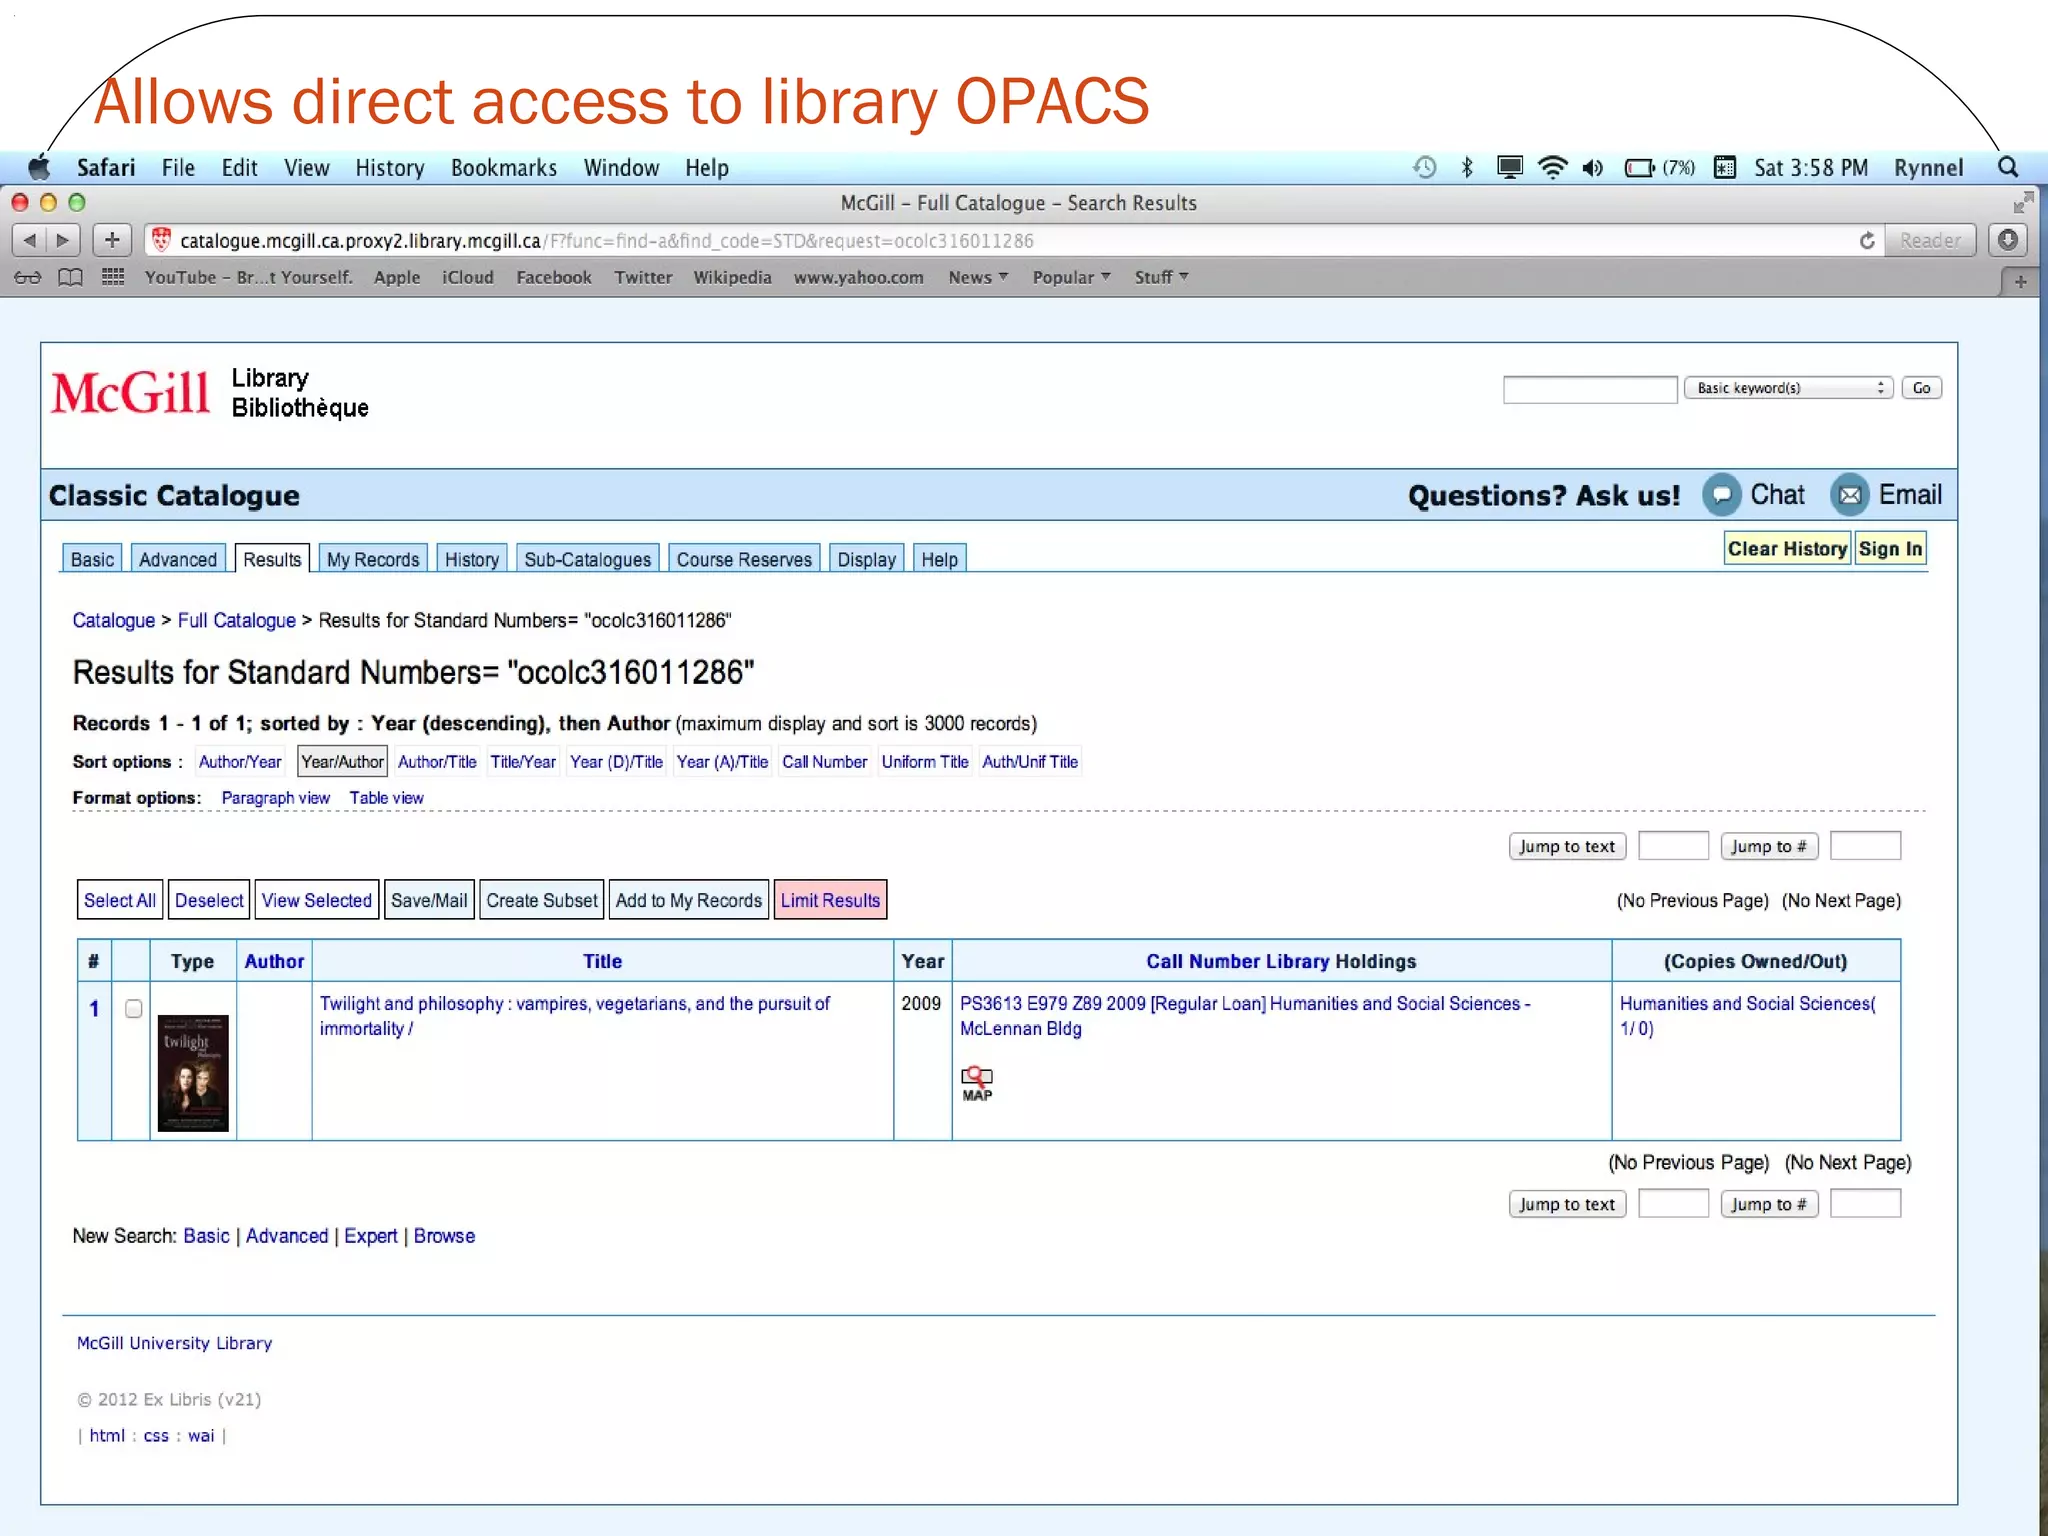Click the Email envelope icon
2048x1536 pixels.
click(x=1850, y=495)
